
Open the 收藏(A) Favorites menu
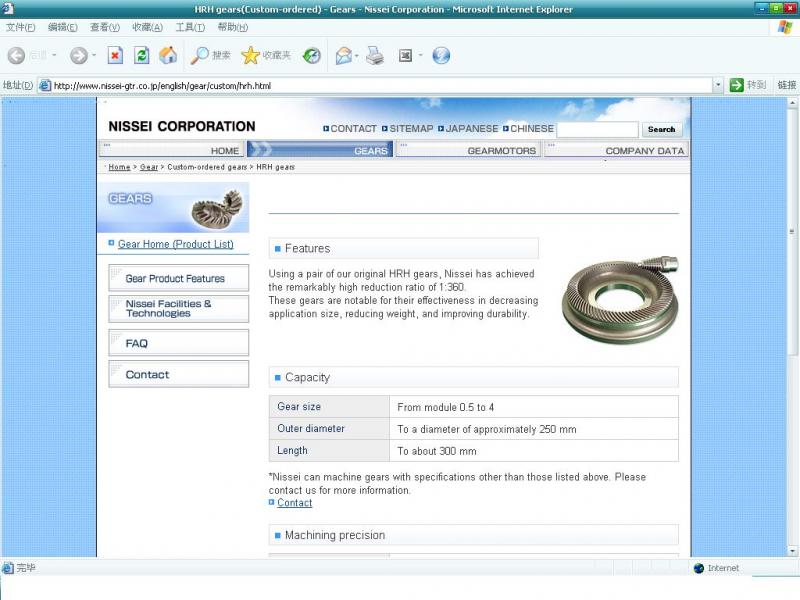pos(147,27)
